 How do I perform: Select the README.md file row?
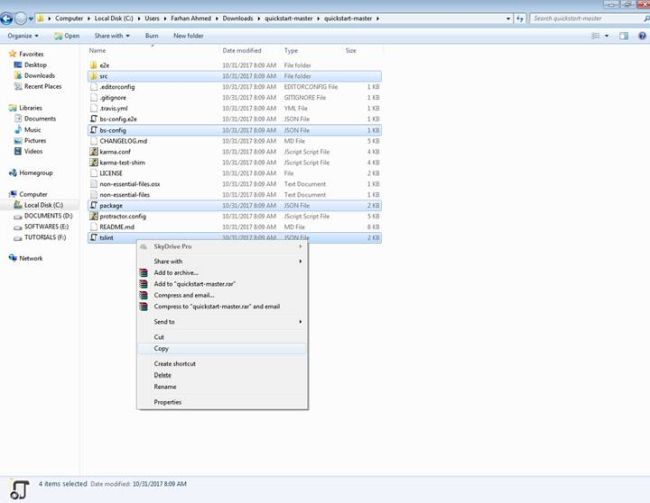click(x=235, y=227)
